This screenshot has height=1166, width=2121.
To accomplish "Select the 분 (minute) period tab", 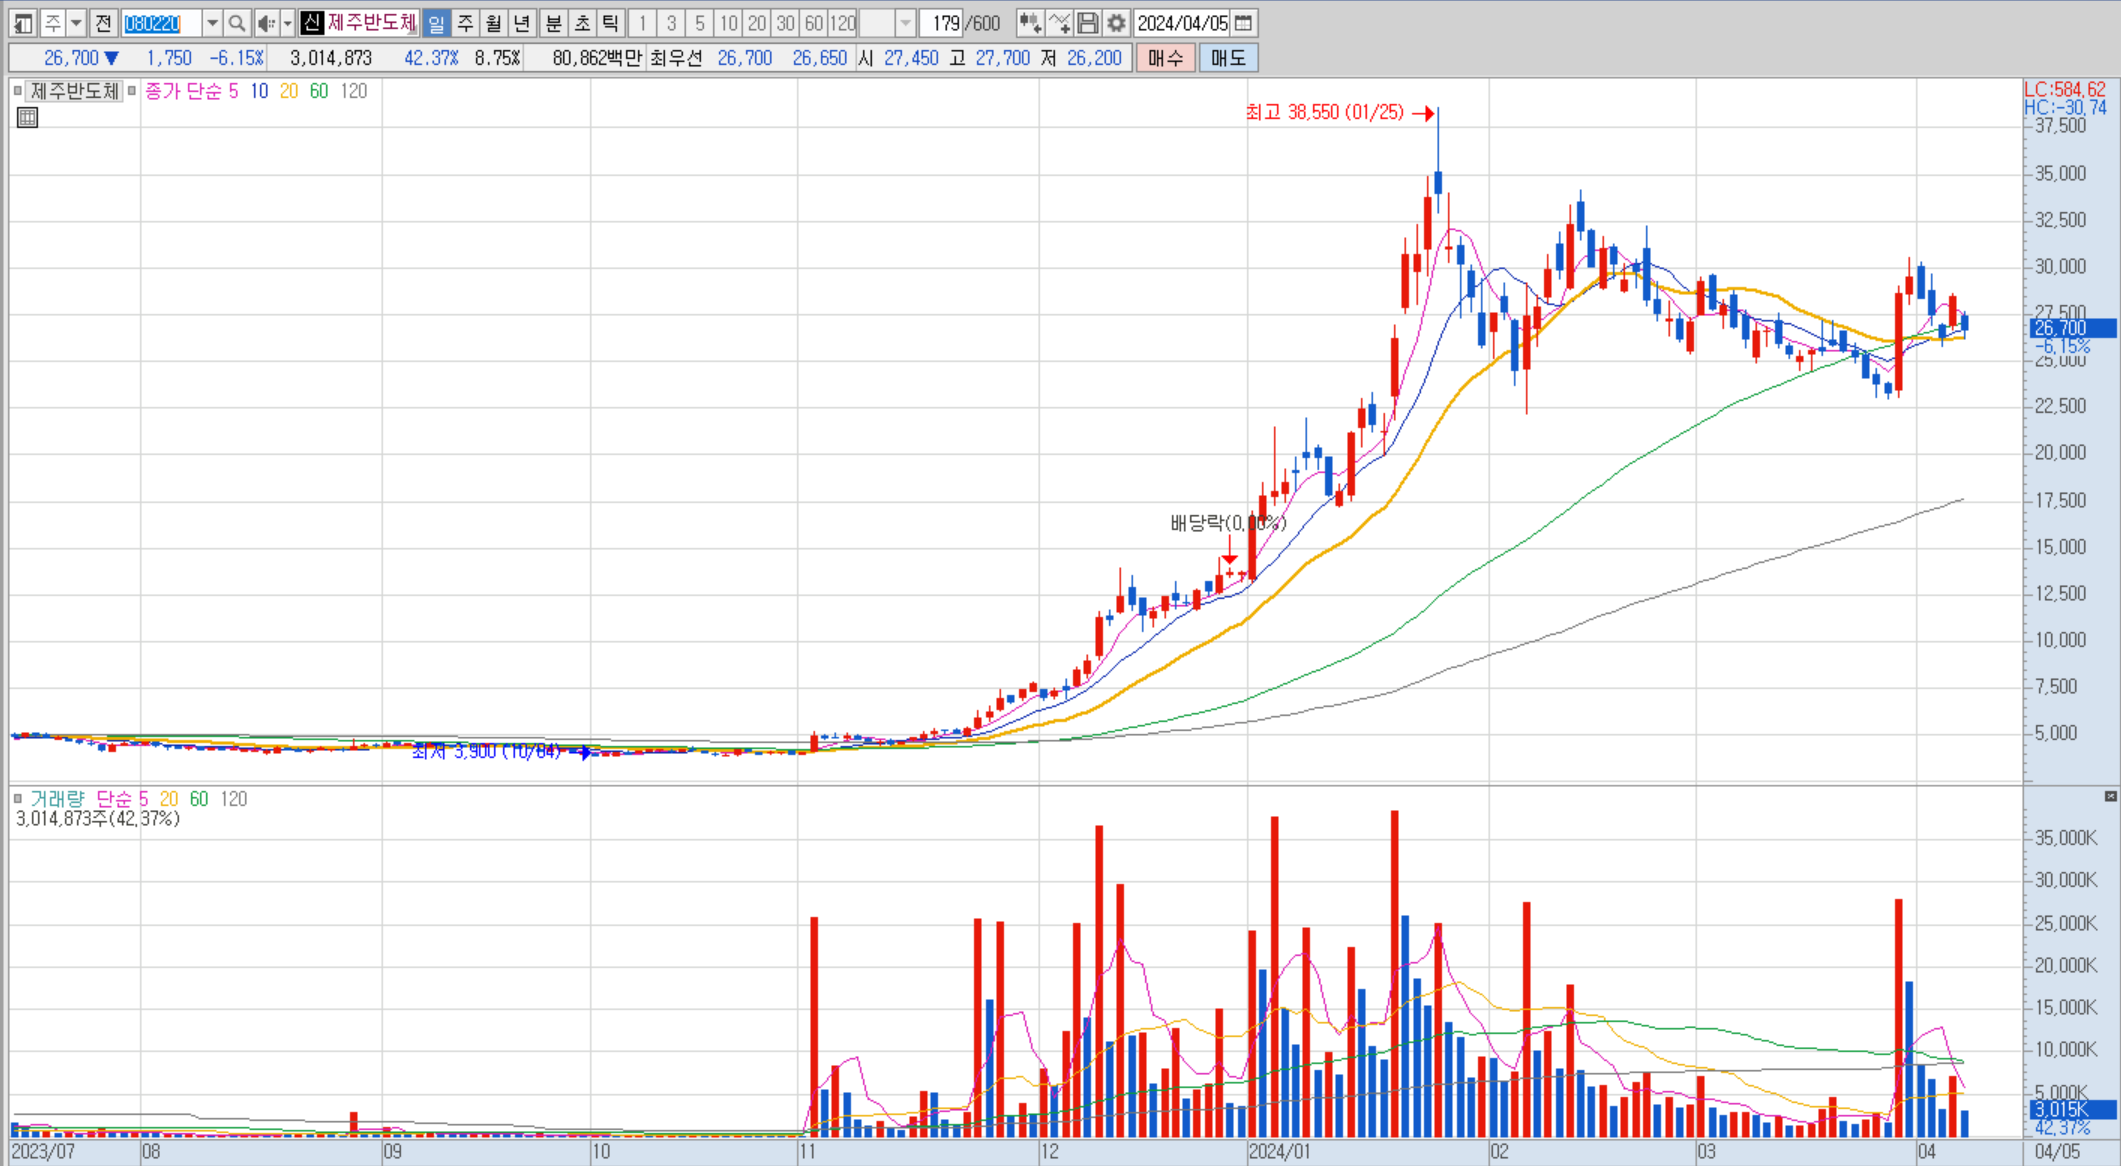I will 553,23.
